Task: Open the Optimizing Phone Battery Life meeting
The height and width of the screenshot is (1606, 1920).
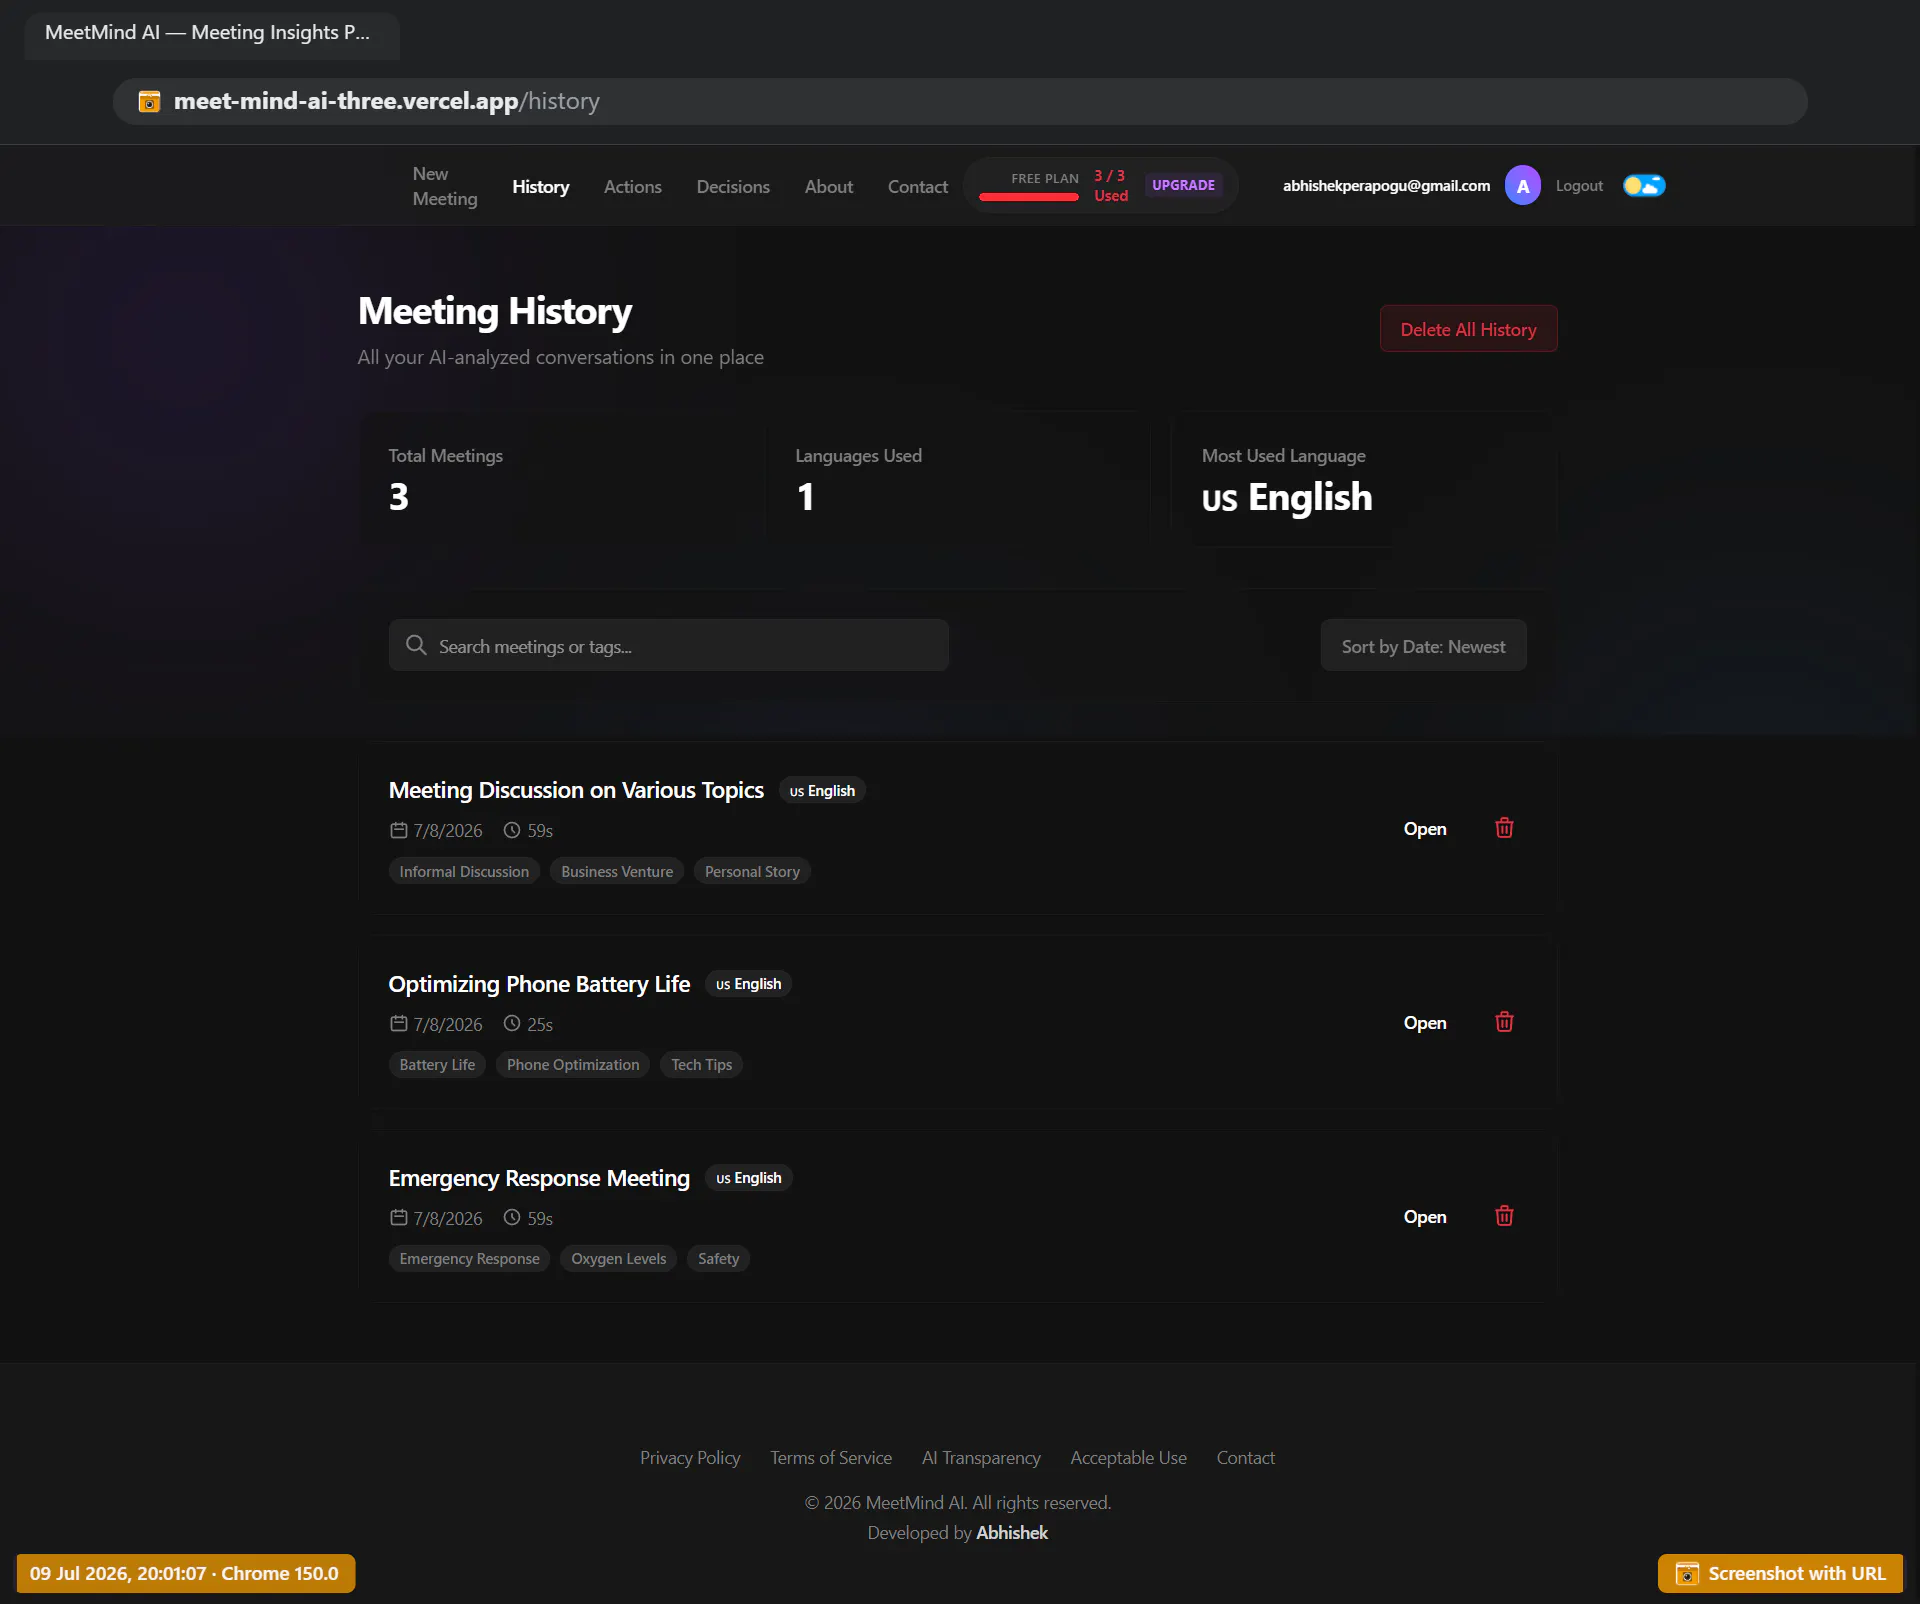Action: tap(1425, 1024)
